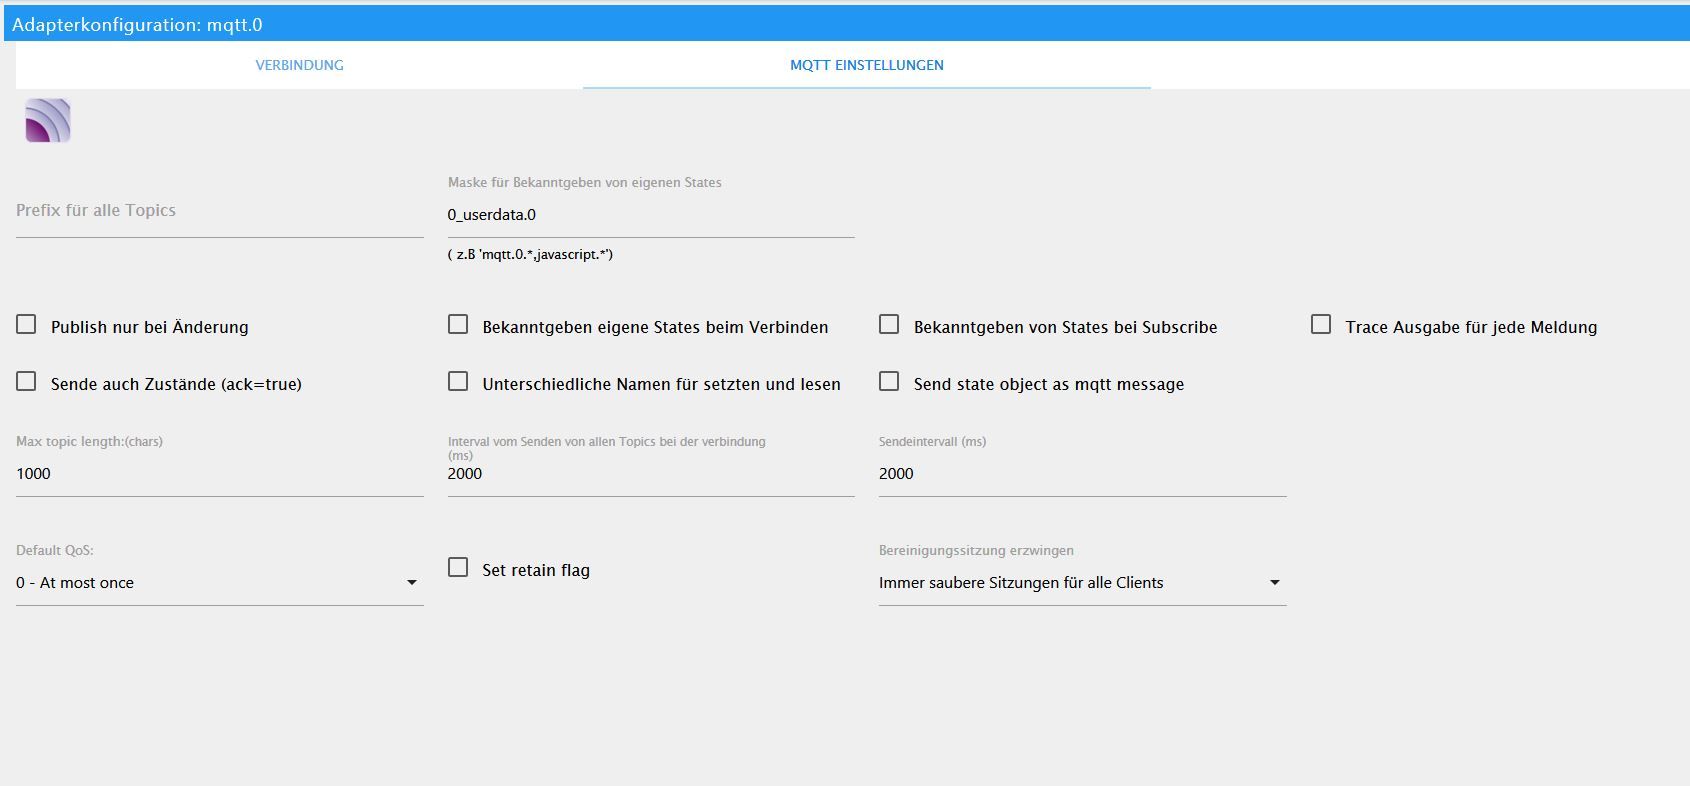Click the purple MQTT adapter logo icon
Viewport: 1690px width, 786px height.
(48, 120)
